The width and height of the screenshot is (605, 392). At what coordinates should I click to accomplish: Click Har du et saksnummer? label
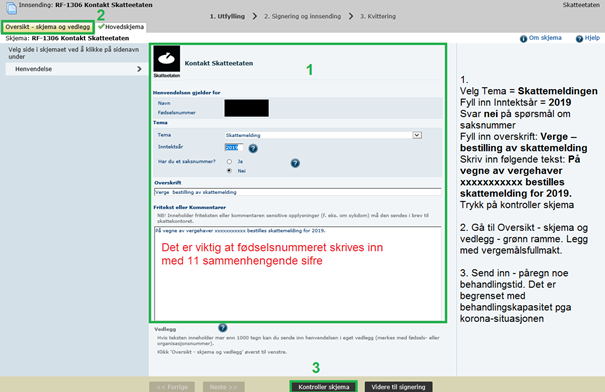point(187,161)
